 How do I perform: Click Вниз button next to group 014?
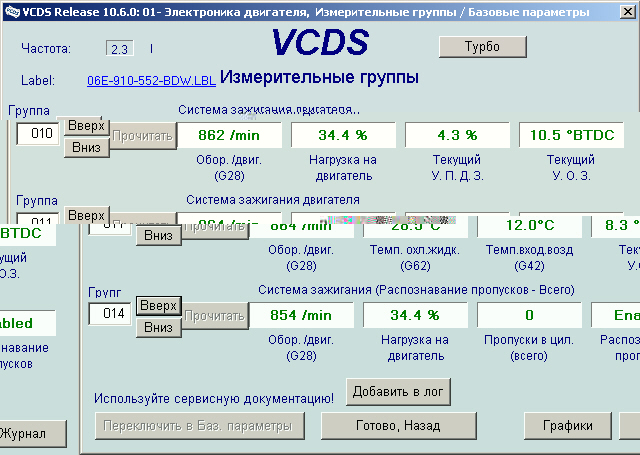coord(158,327)
